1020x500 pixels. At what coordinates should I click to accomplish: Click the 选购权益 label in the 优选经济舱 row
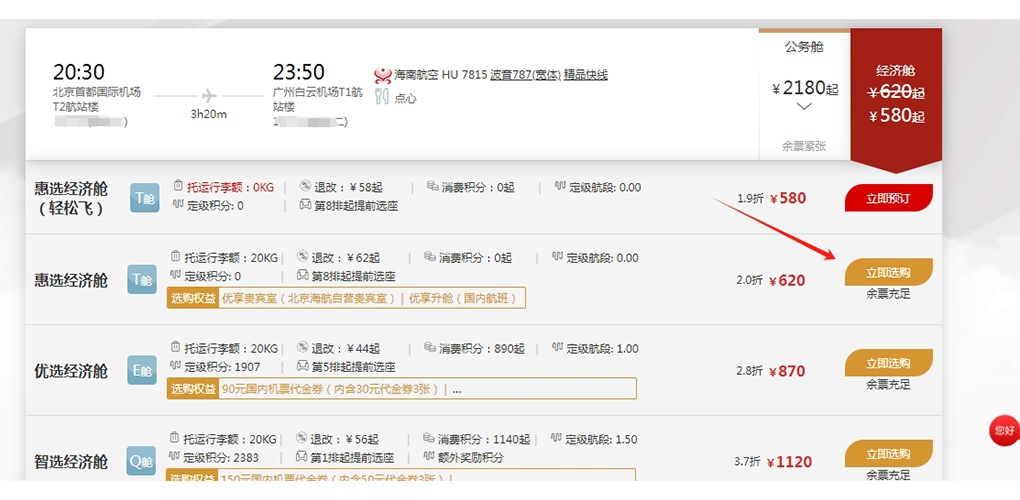pyautogui.click(x=193, y=389)
